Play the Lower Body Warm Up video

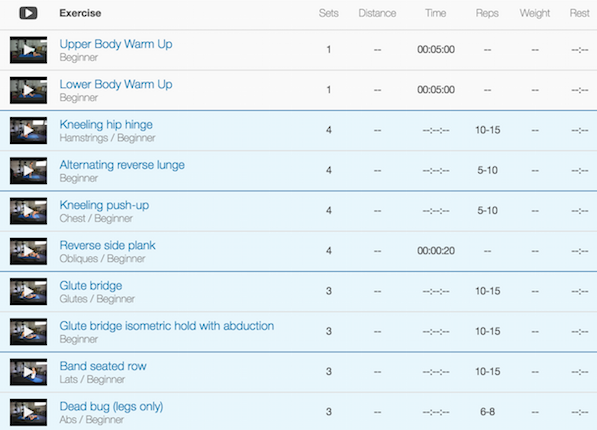pos(29,90)
